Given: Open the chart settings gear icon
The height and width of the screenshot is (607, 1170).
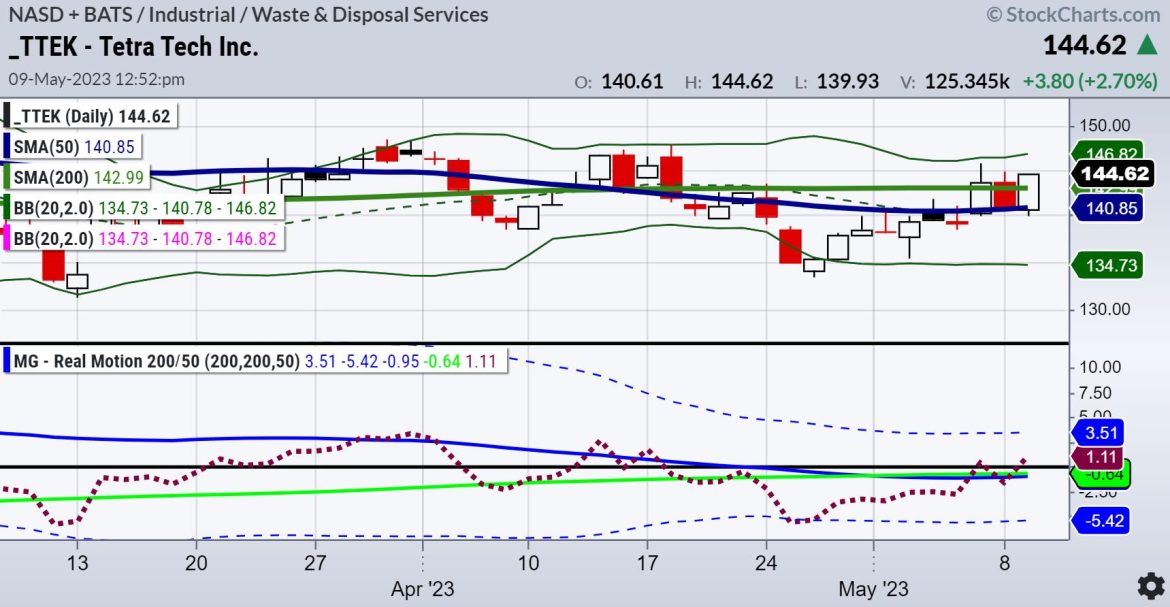Looking at the screenshot, I should (x=1149, y=585).
